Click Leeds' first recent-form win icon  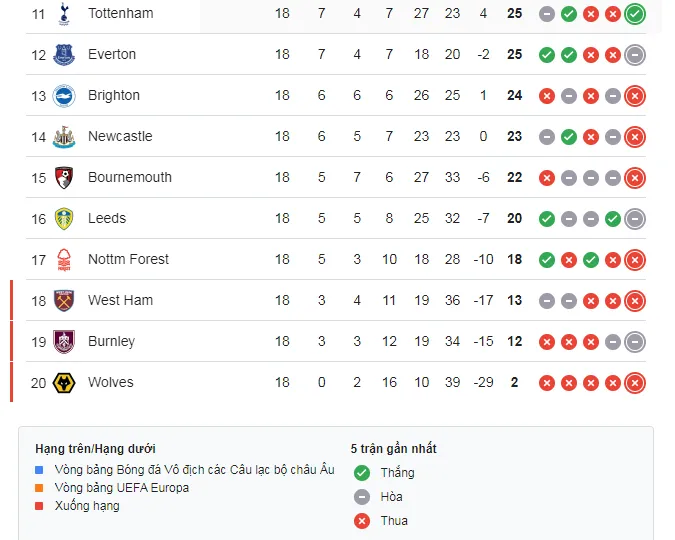coord(546,219)
